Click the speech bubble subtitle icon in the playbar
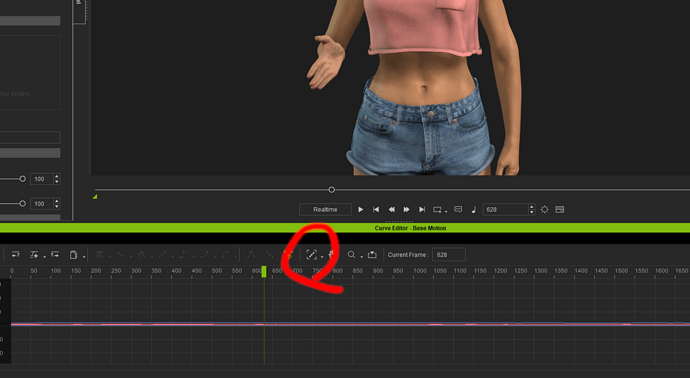 click(458, 209)
